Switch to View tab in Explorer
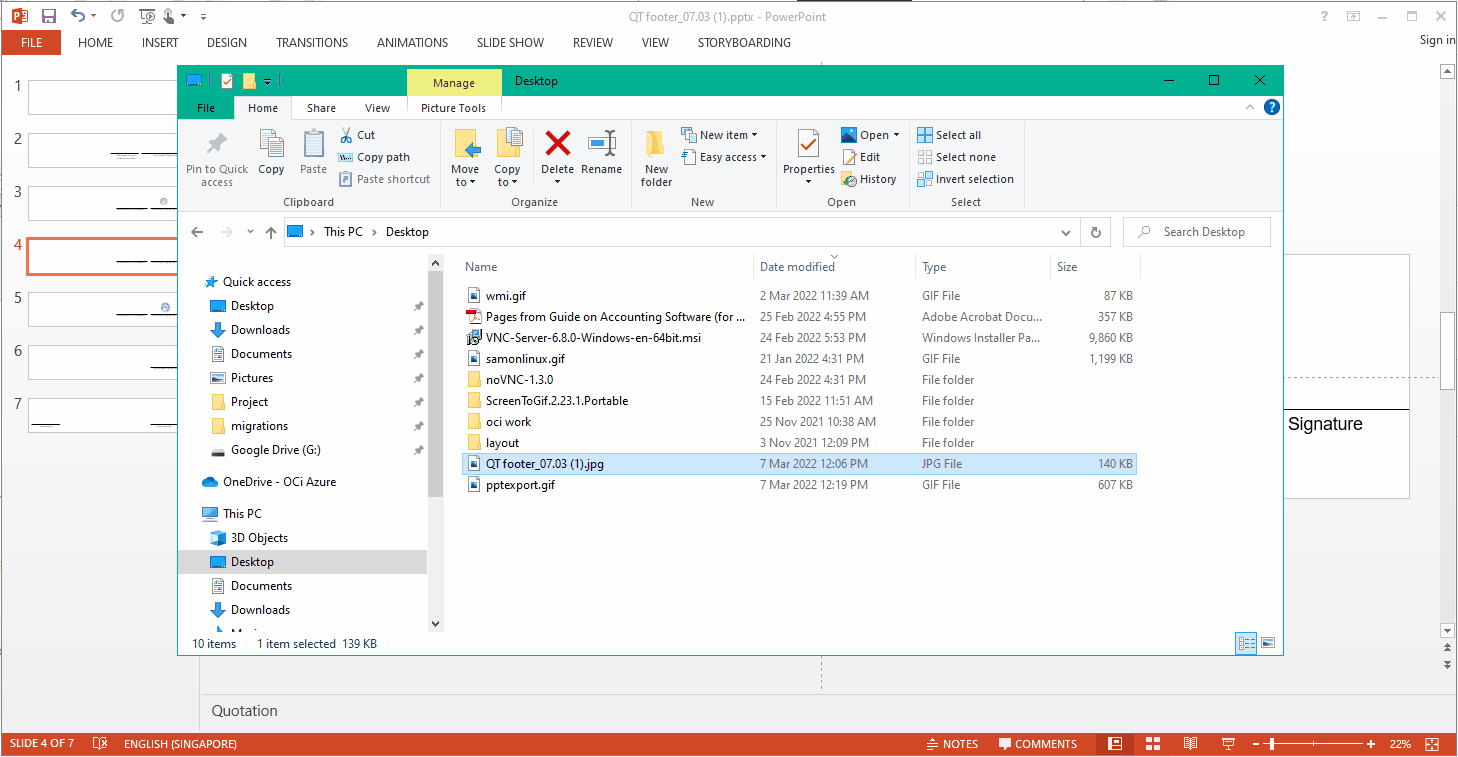The height and width of the screenshot is (757, 1458). click(x=377, y=108)
